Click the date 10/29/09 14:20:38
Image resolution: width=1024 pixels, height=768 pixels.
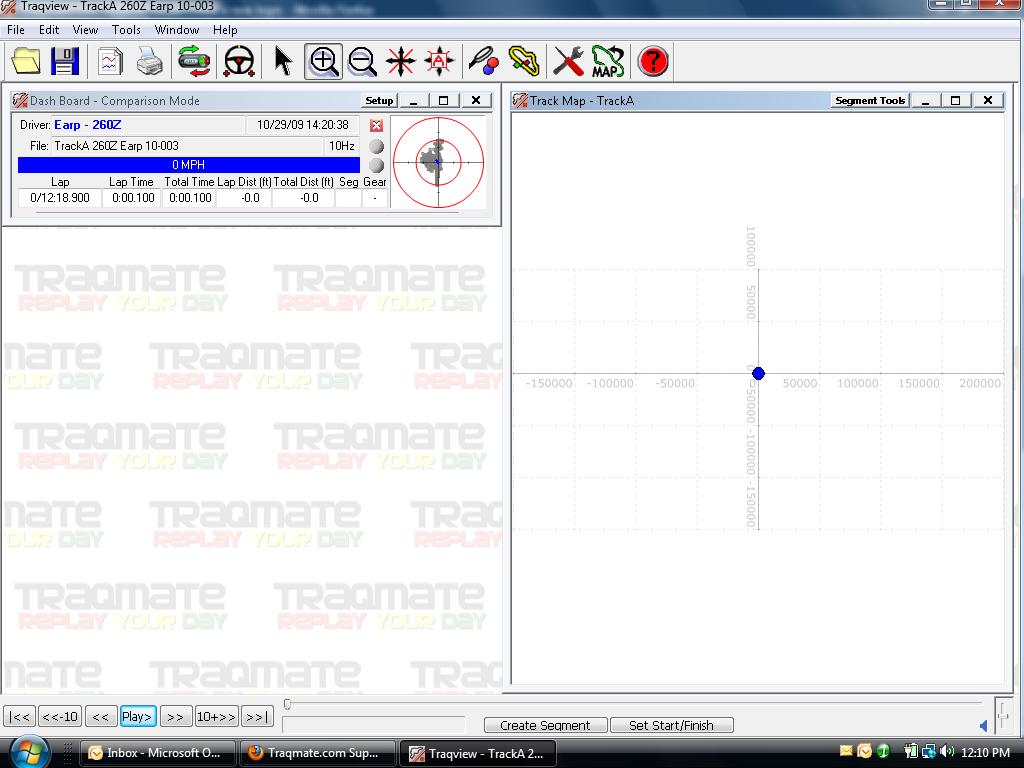click(x=303, y=125)
